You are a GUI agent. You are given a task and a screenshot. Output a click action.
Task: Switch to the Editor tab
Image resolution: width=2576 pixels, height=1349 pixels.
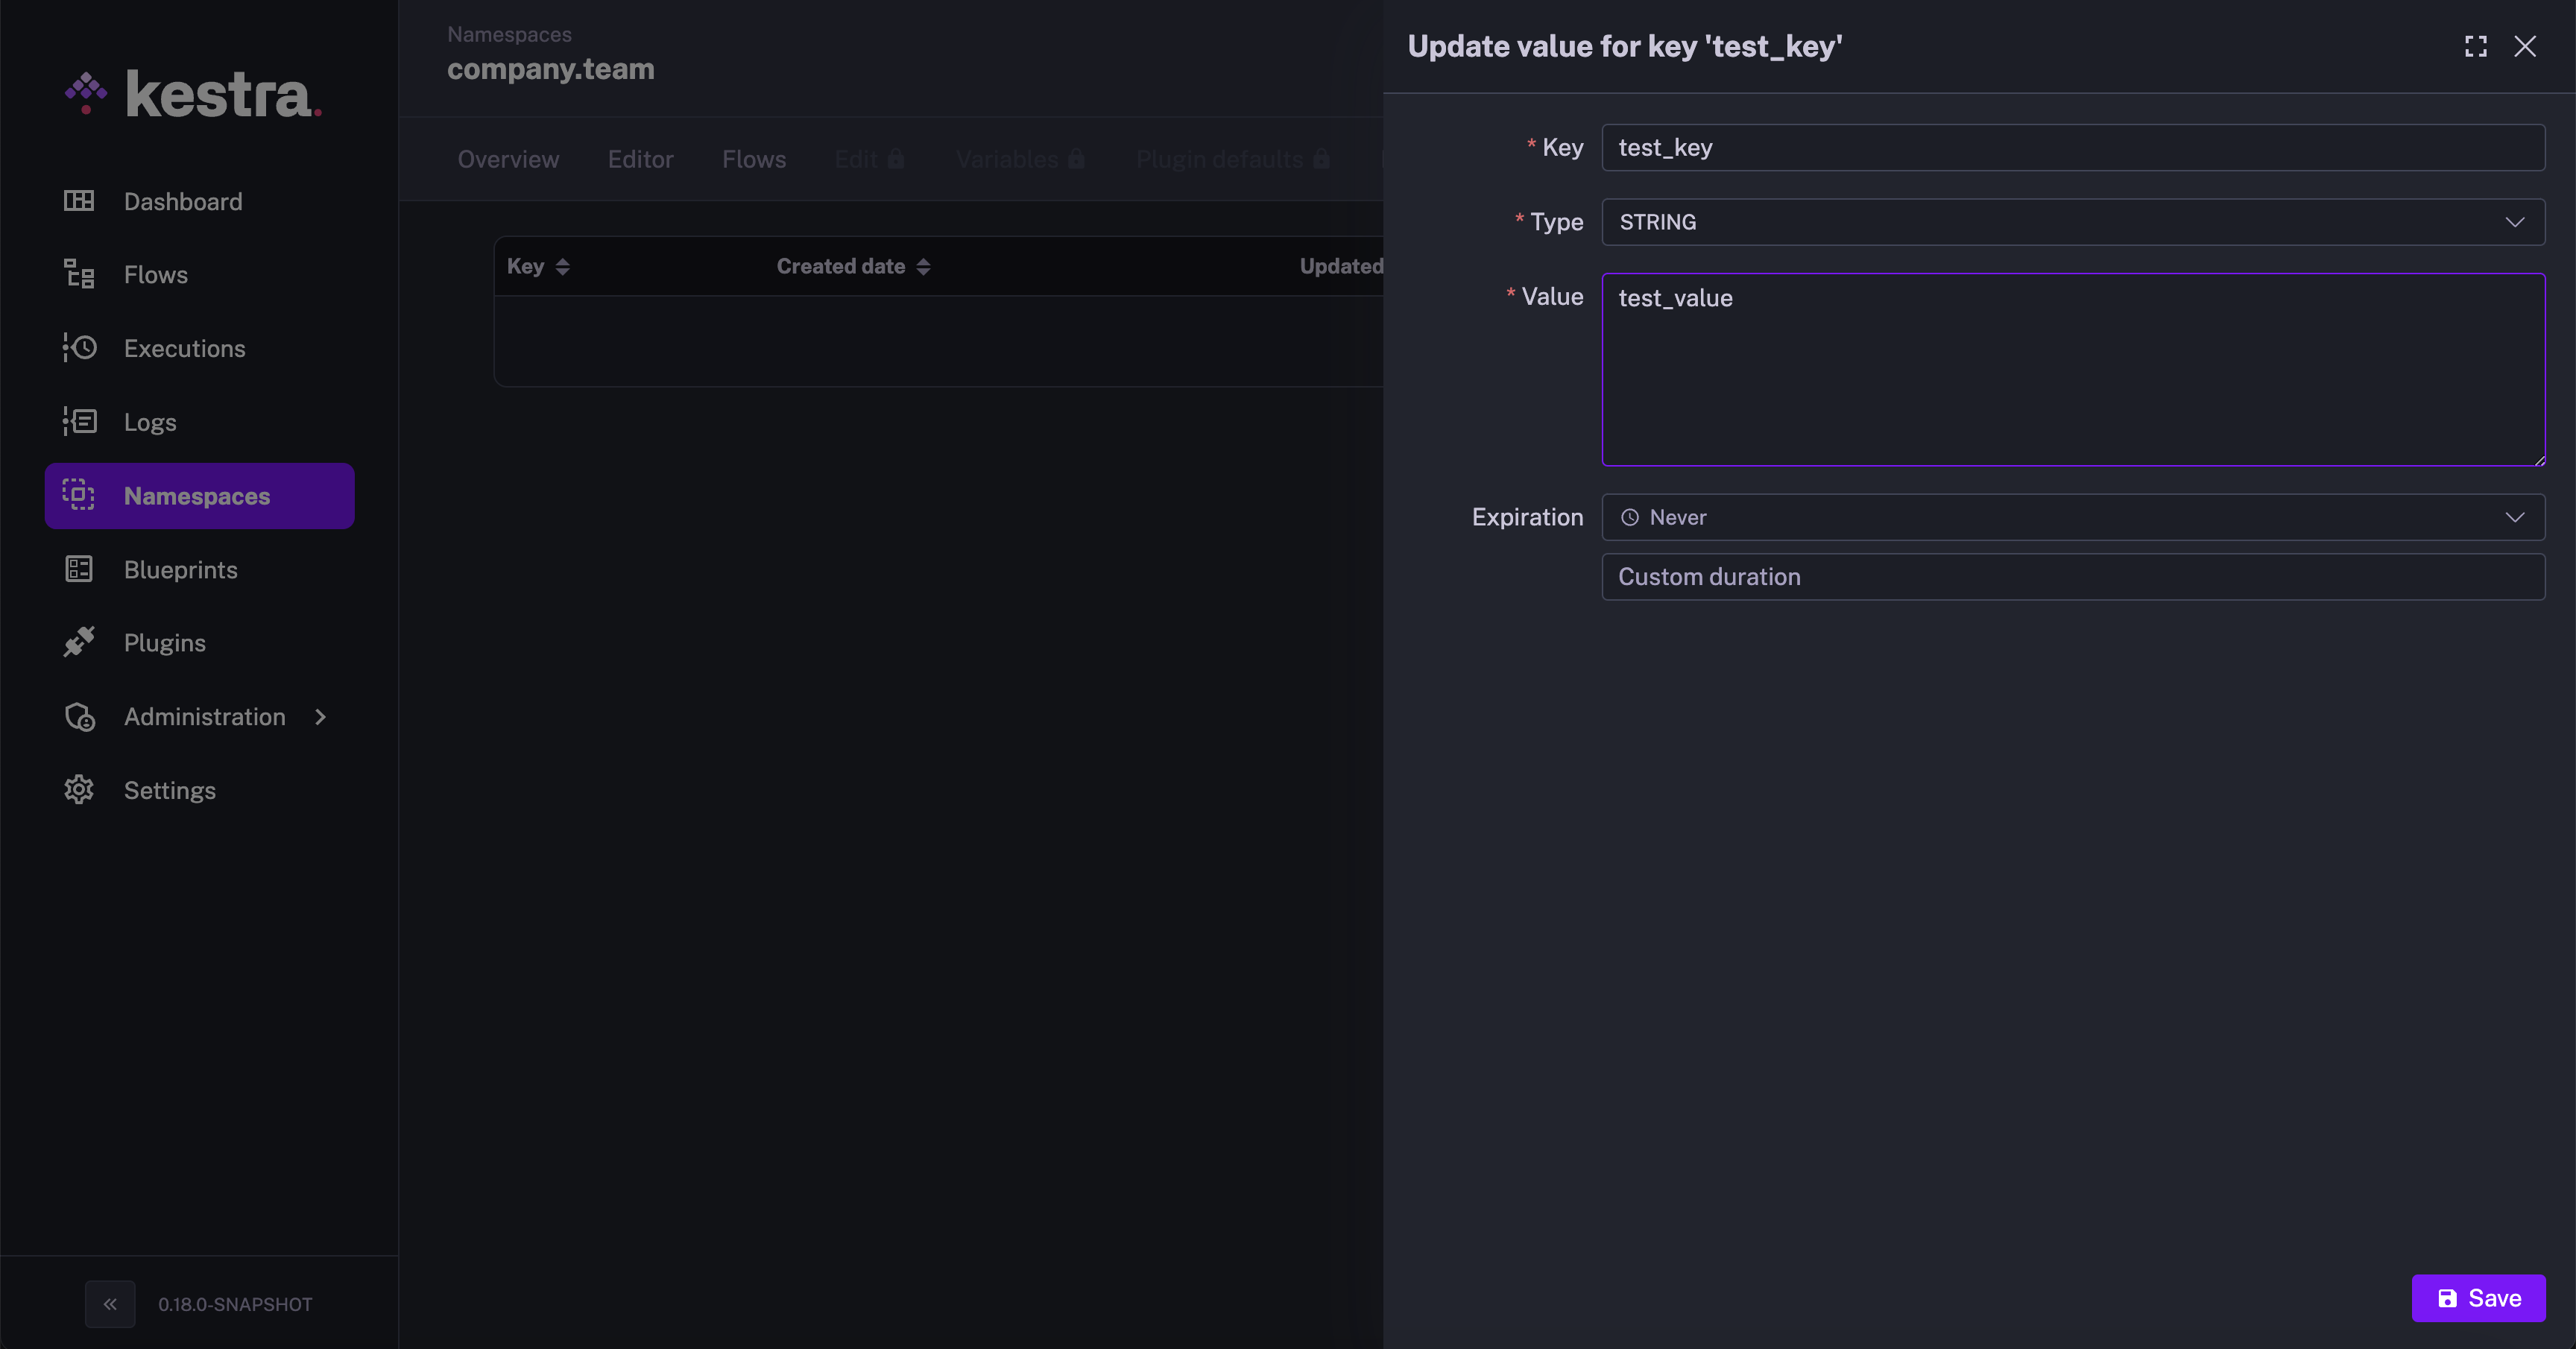(x=640, y=159)
